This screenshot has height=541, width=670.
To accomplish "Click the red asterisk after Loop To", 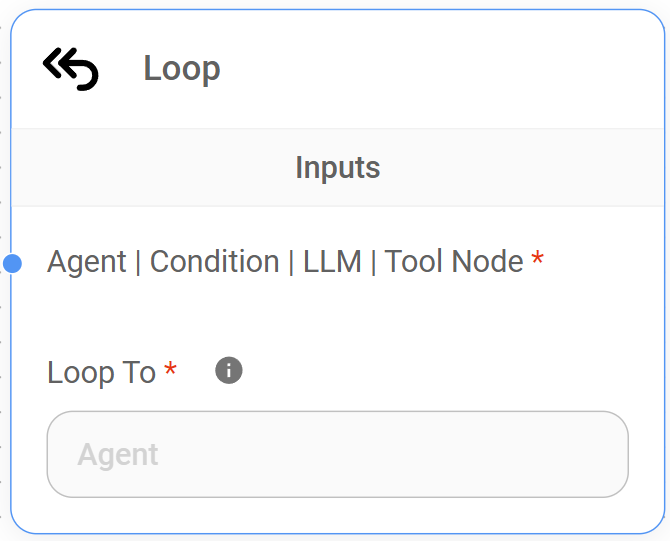I will (x=170, y=371).
